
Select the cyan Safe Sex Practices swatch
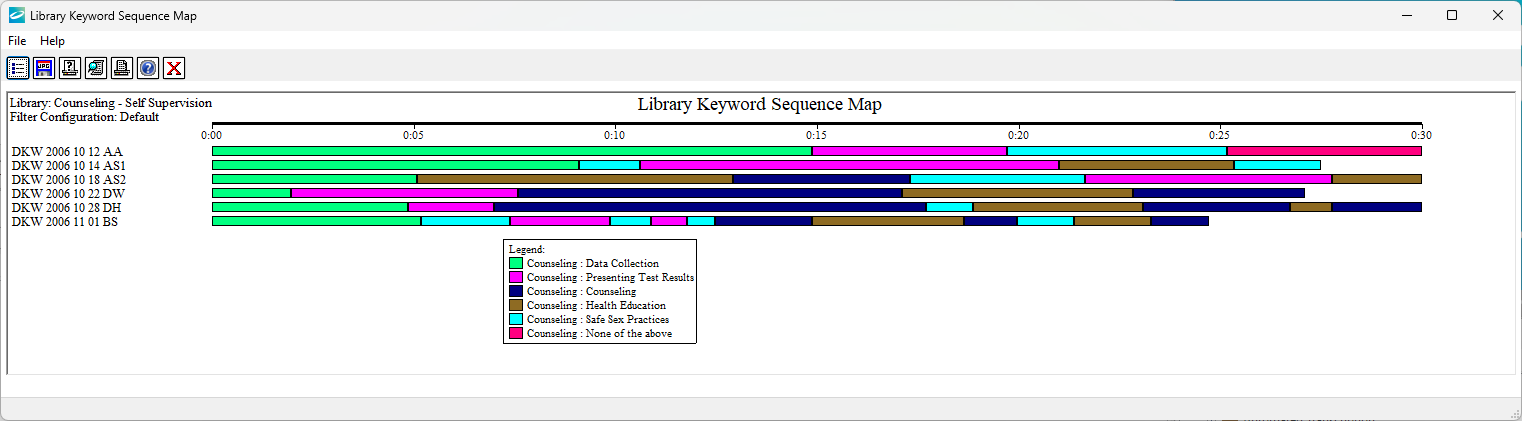click(x=516, y=320)
